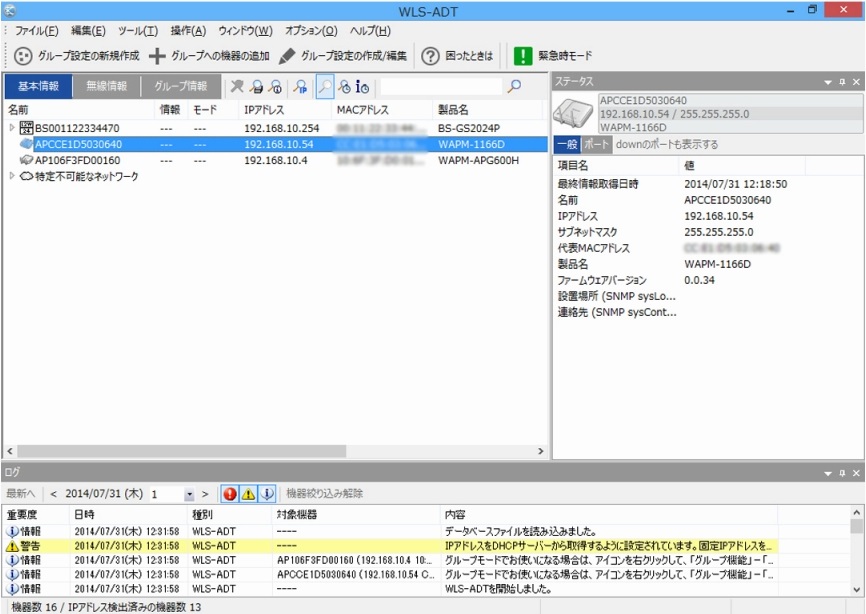The height and width of the screenshot is (614, 866).
Task: Click the group settings new creation icon
Action: click(x=23, y=56)
